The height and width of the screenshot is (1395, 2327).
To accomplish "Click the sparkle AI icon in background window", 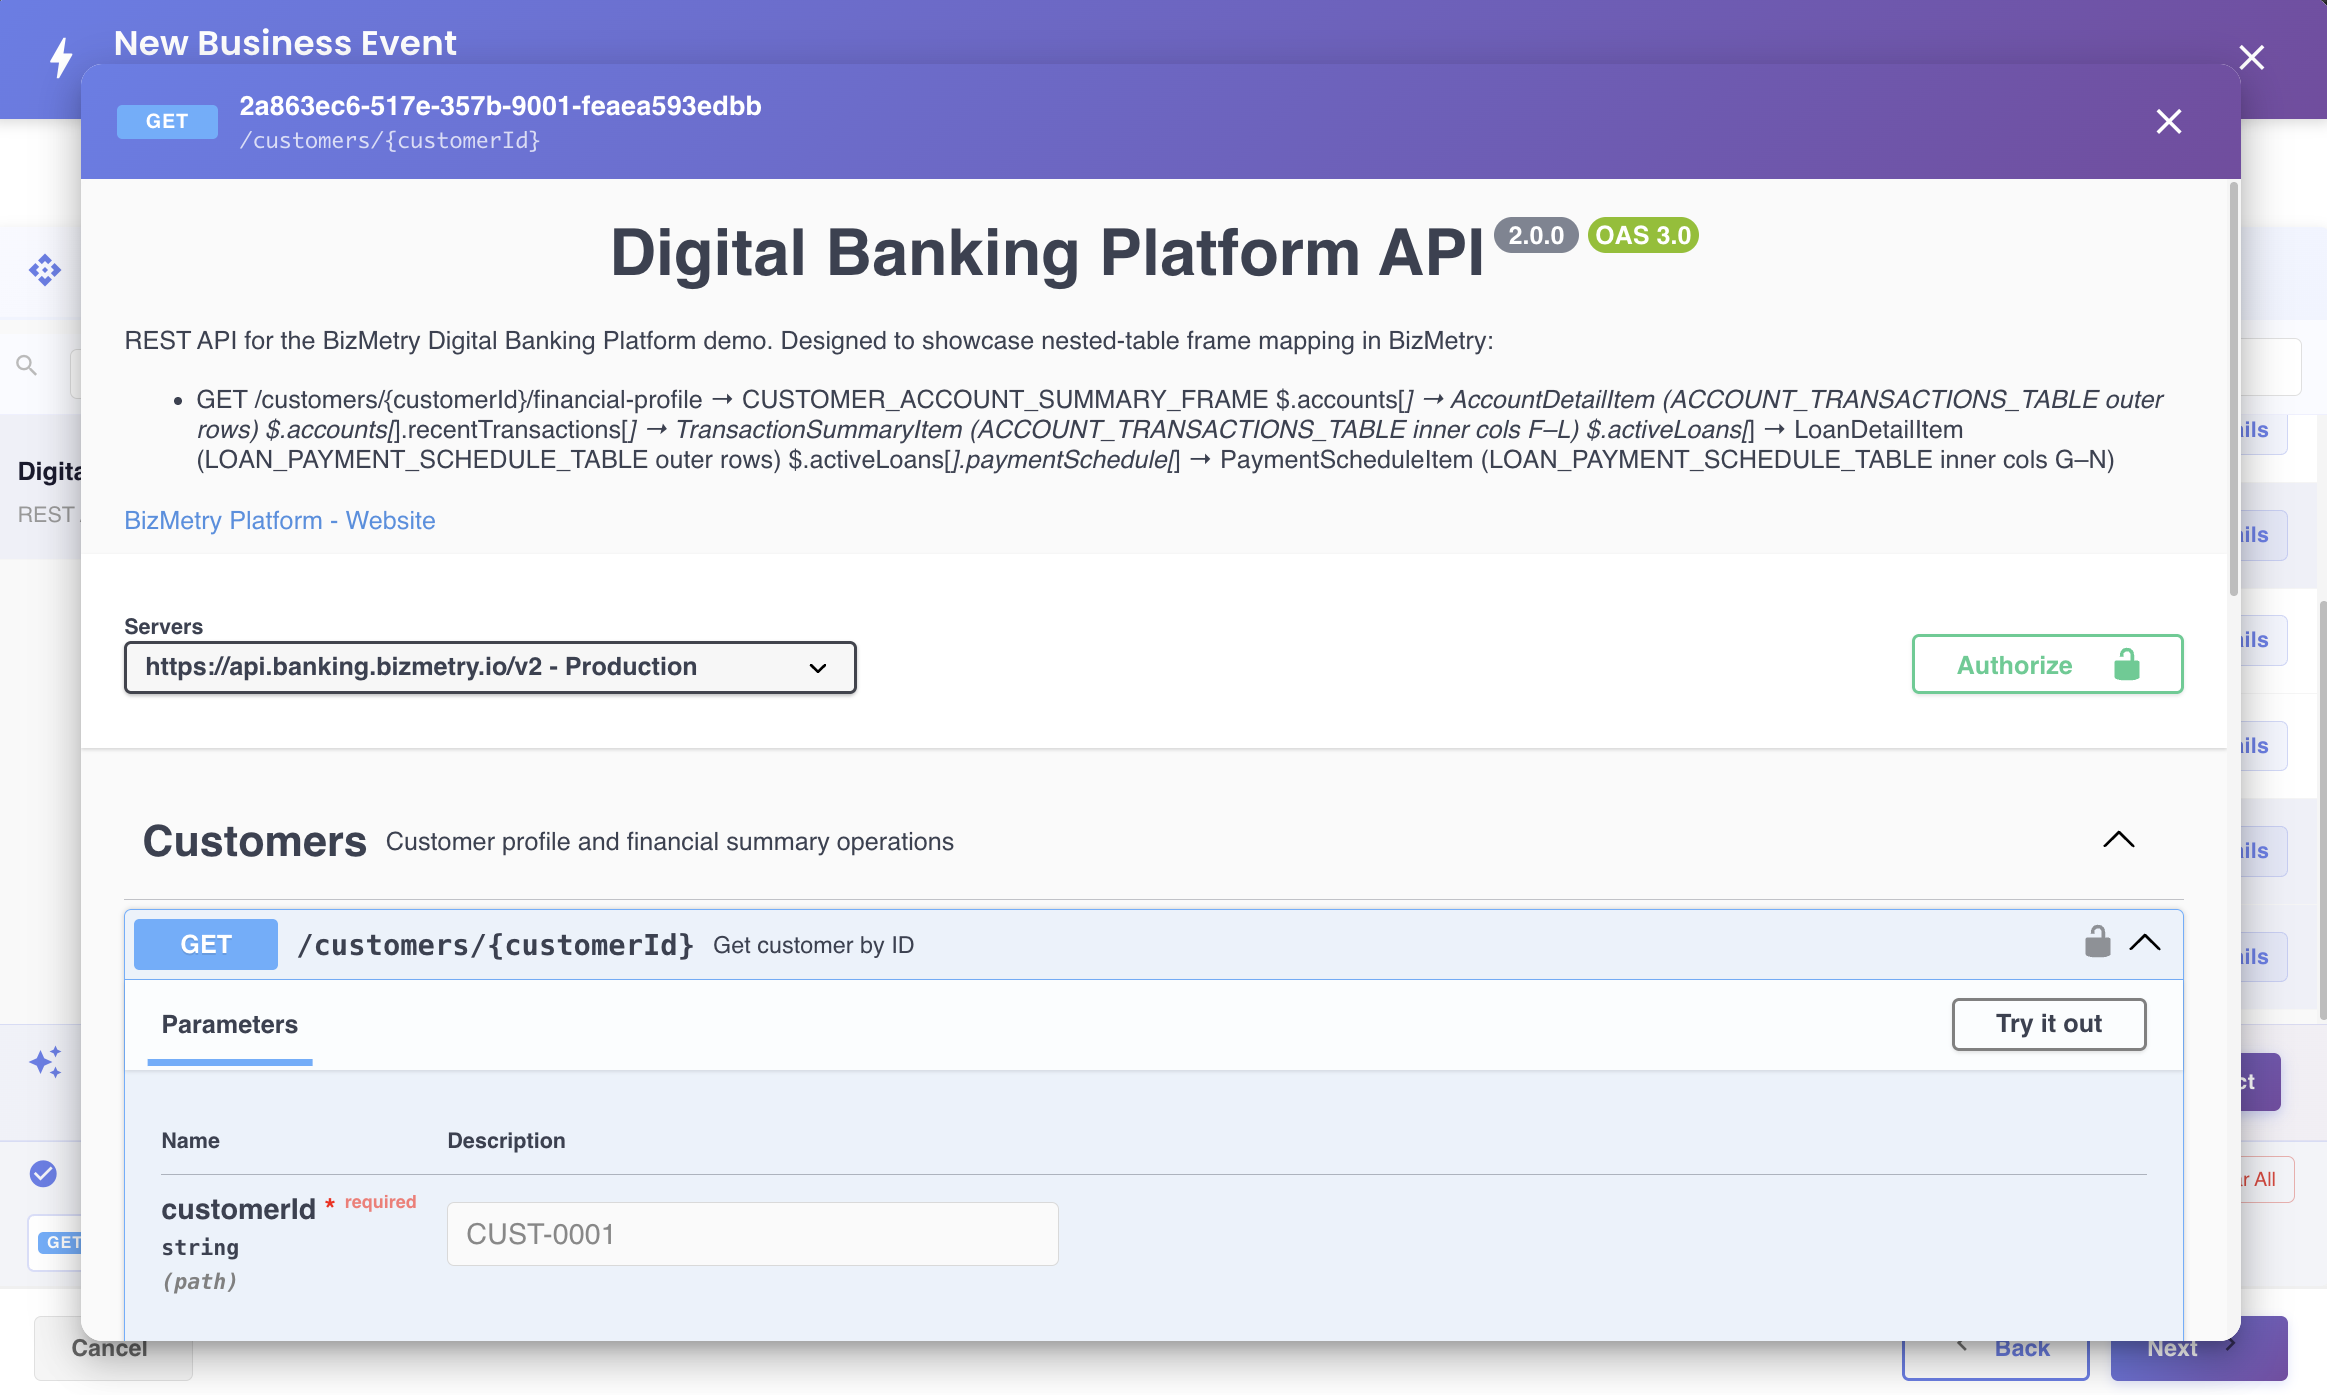I will pyautogui.click(x=45, y=1062).
